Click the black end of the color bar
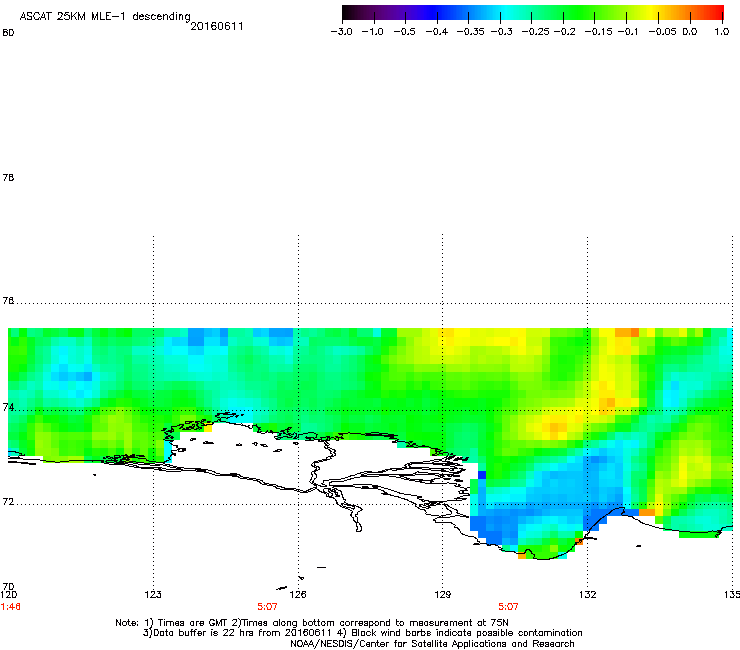 (349, 13)
